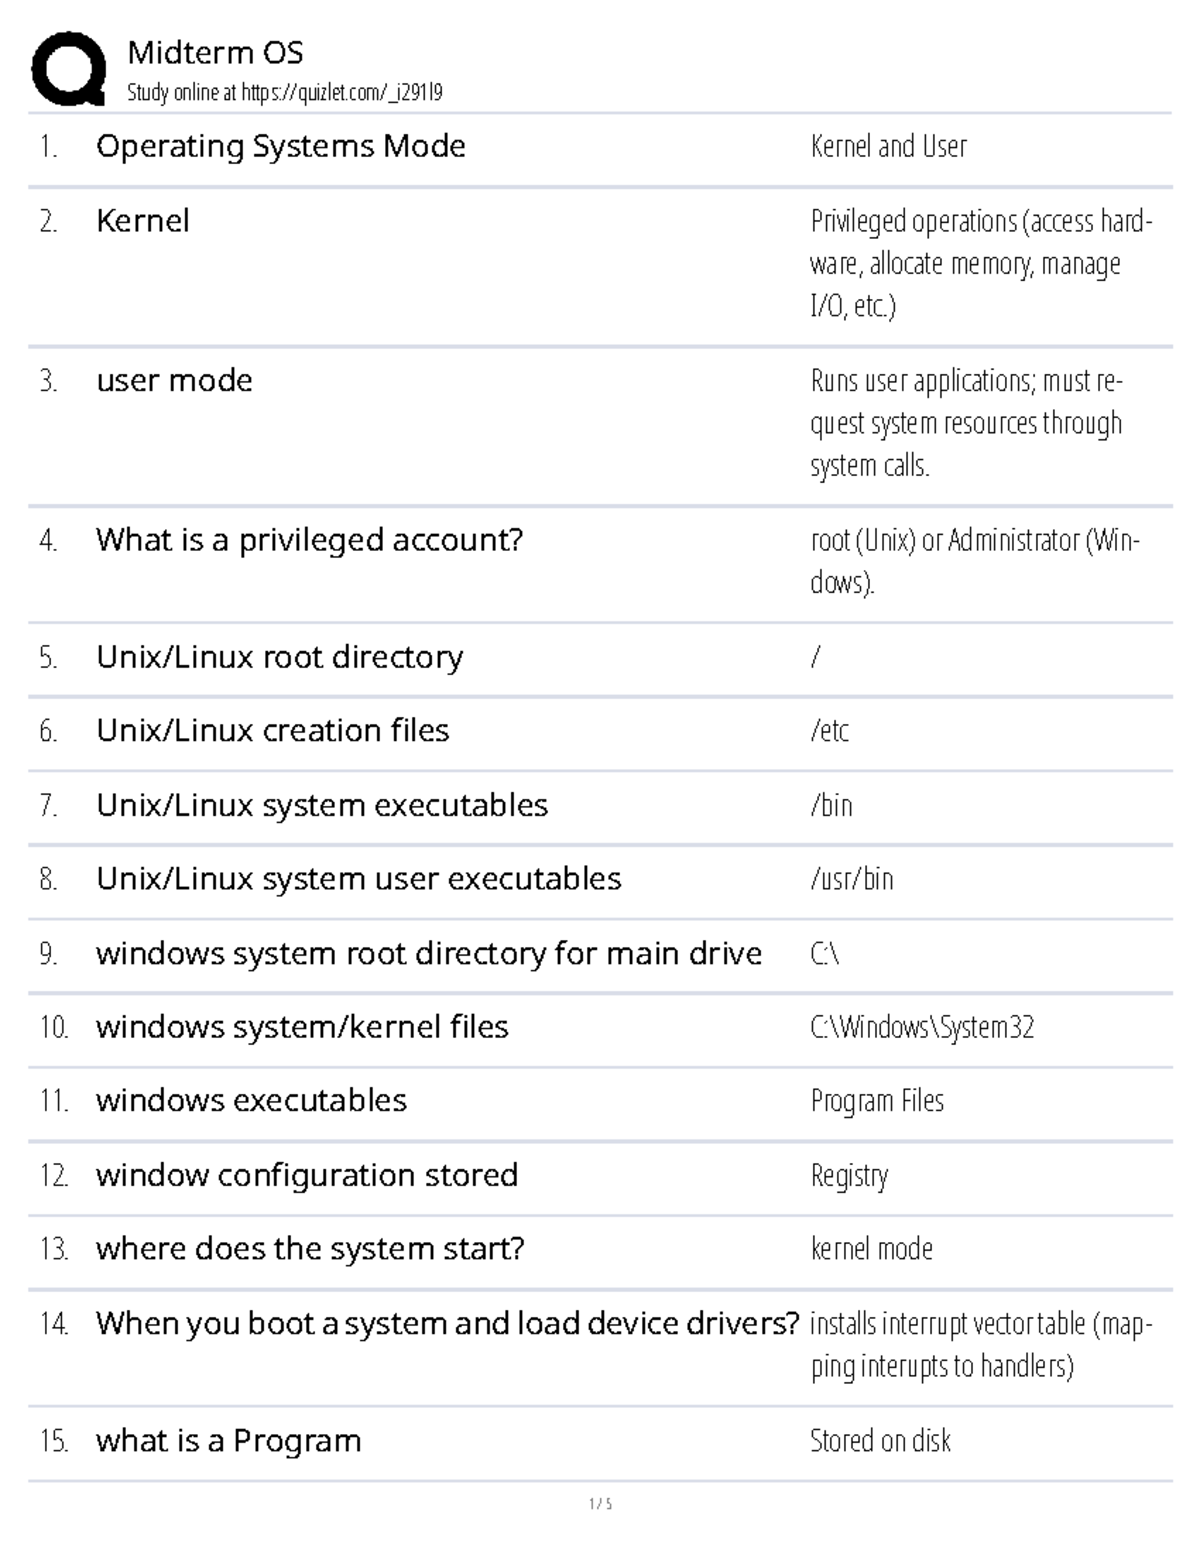Select the /etc definition text

(x=829, y=731)
